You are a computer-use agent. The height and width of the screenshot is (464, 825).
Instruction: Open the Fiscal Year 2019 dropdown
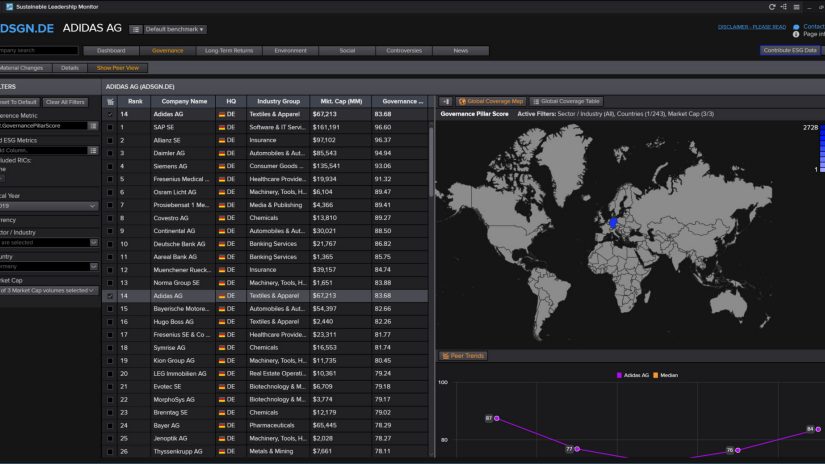click(x=48, y=206)
